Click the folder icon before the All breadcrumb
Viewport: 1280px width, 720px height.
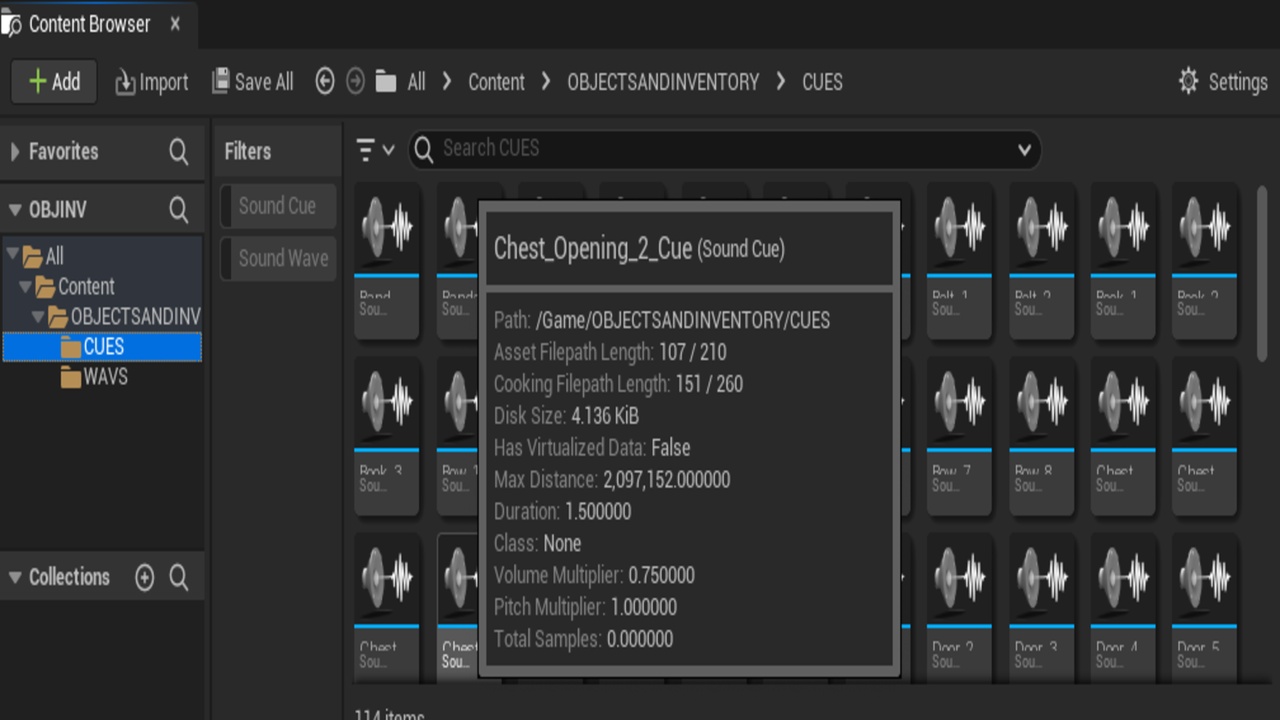(x=386, y=82)
